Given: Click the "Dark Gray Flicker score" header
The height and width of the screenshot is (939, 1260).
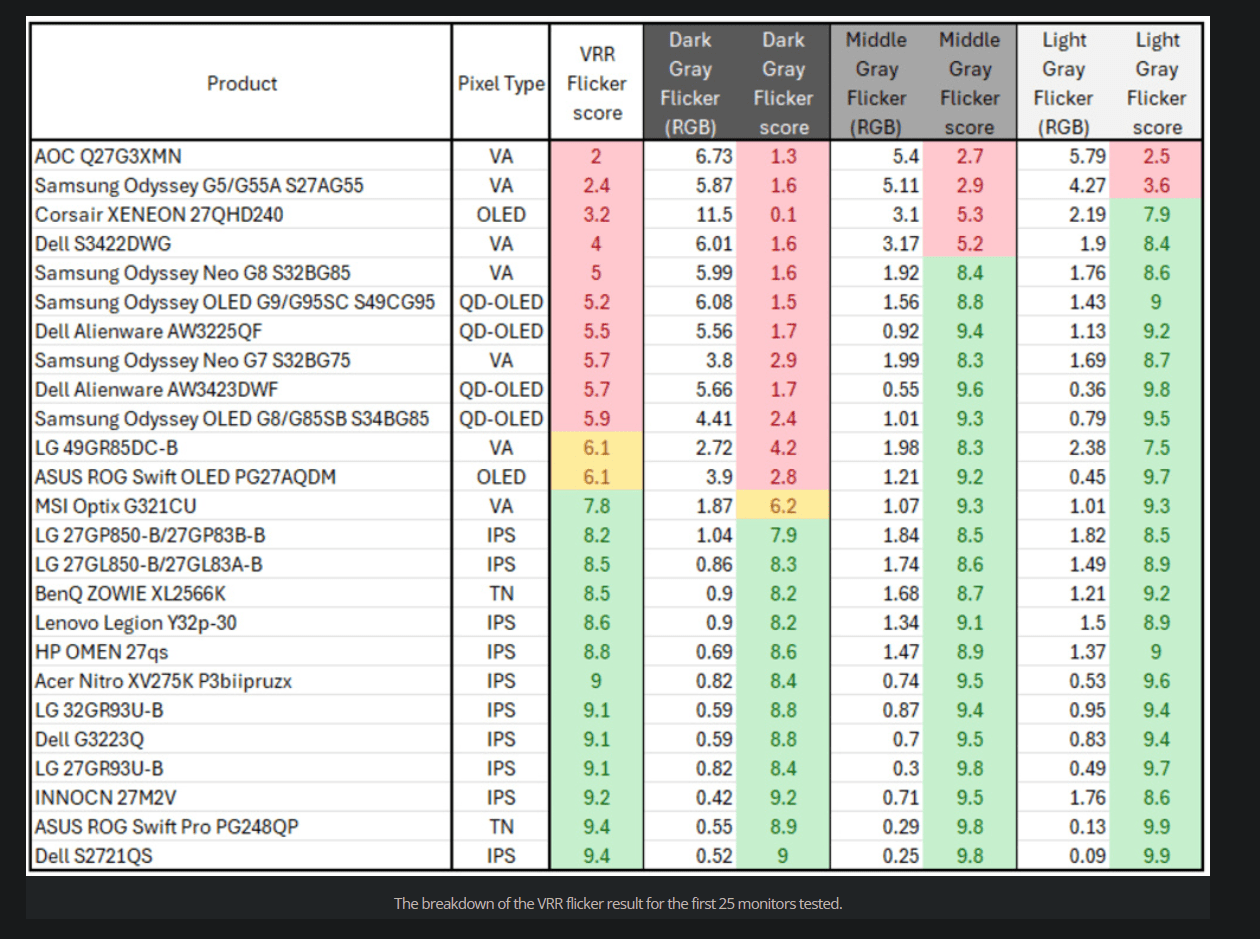Looking at the screenshot, I should pyautogui.click(x=783, y=83).
